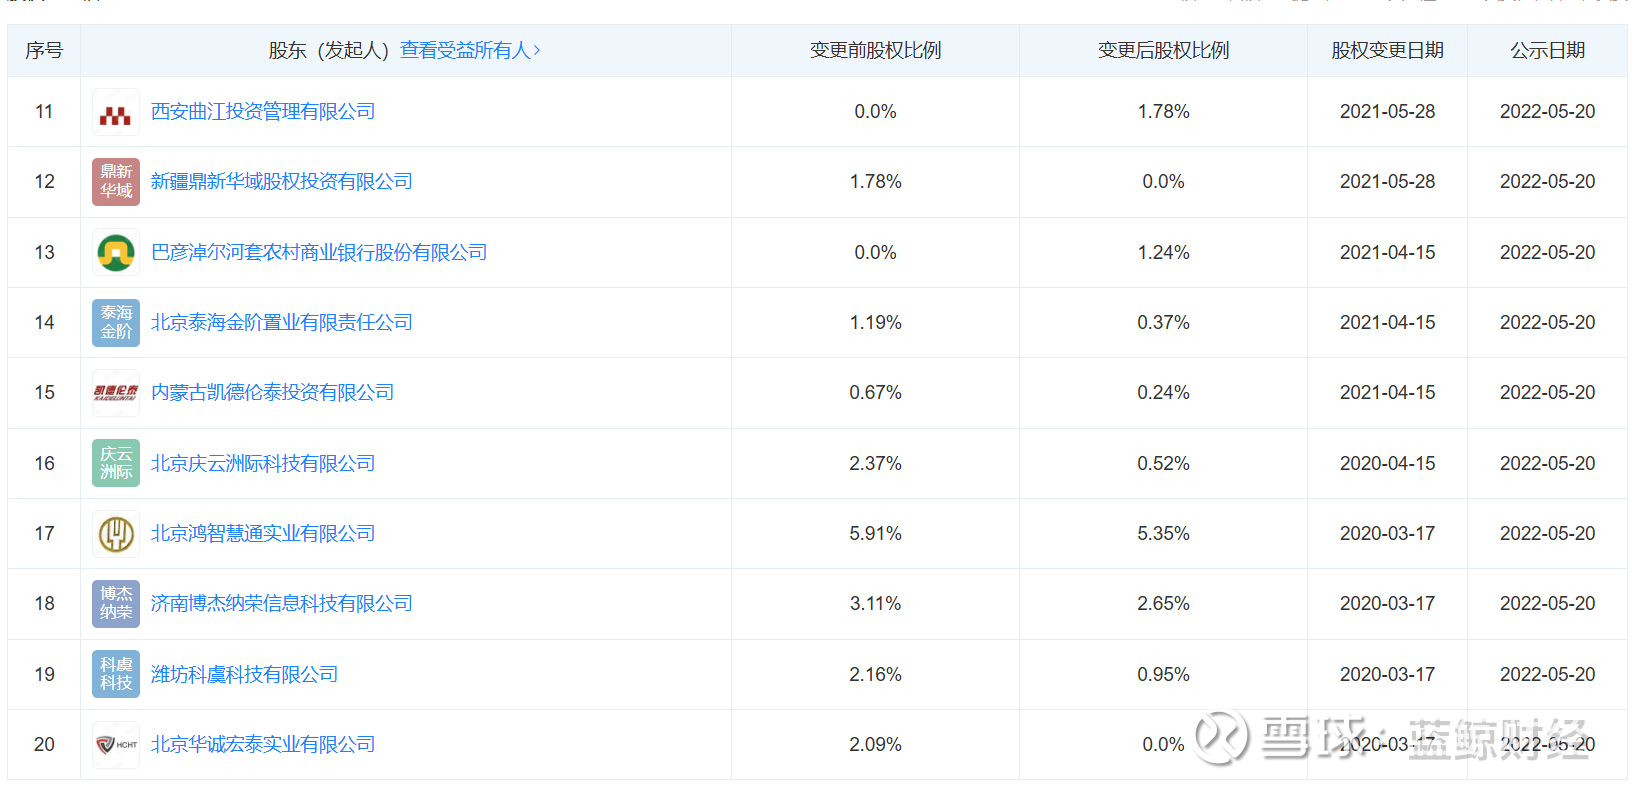Click the 庆云洲际 company logo icon

[115, 463]
